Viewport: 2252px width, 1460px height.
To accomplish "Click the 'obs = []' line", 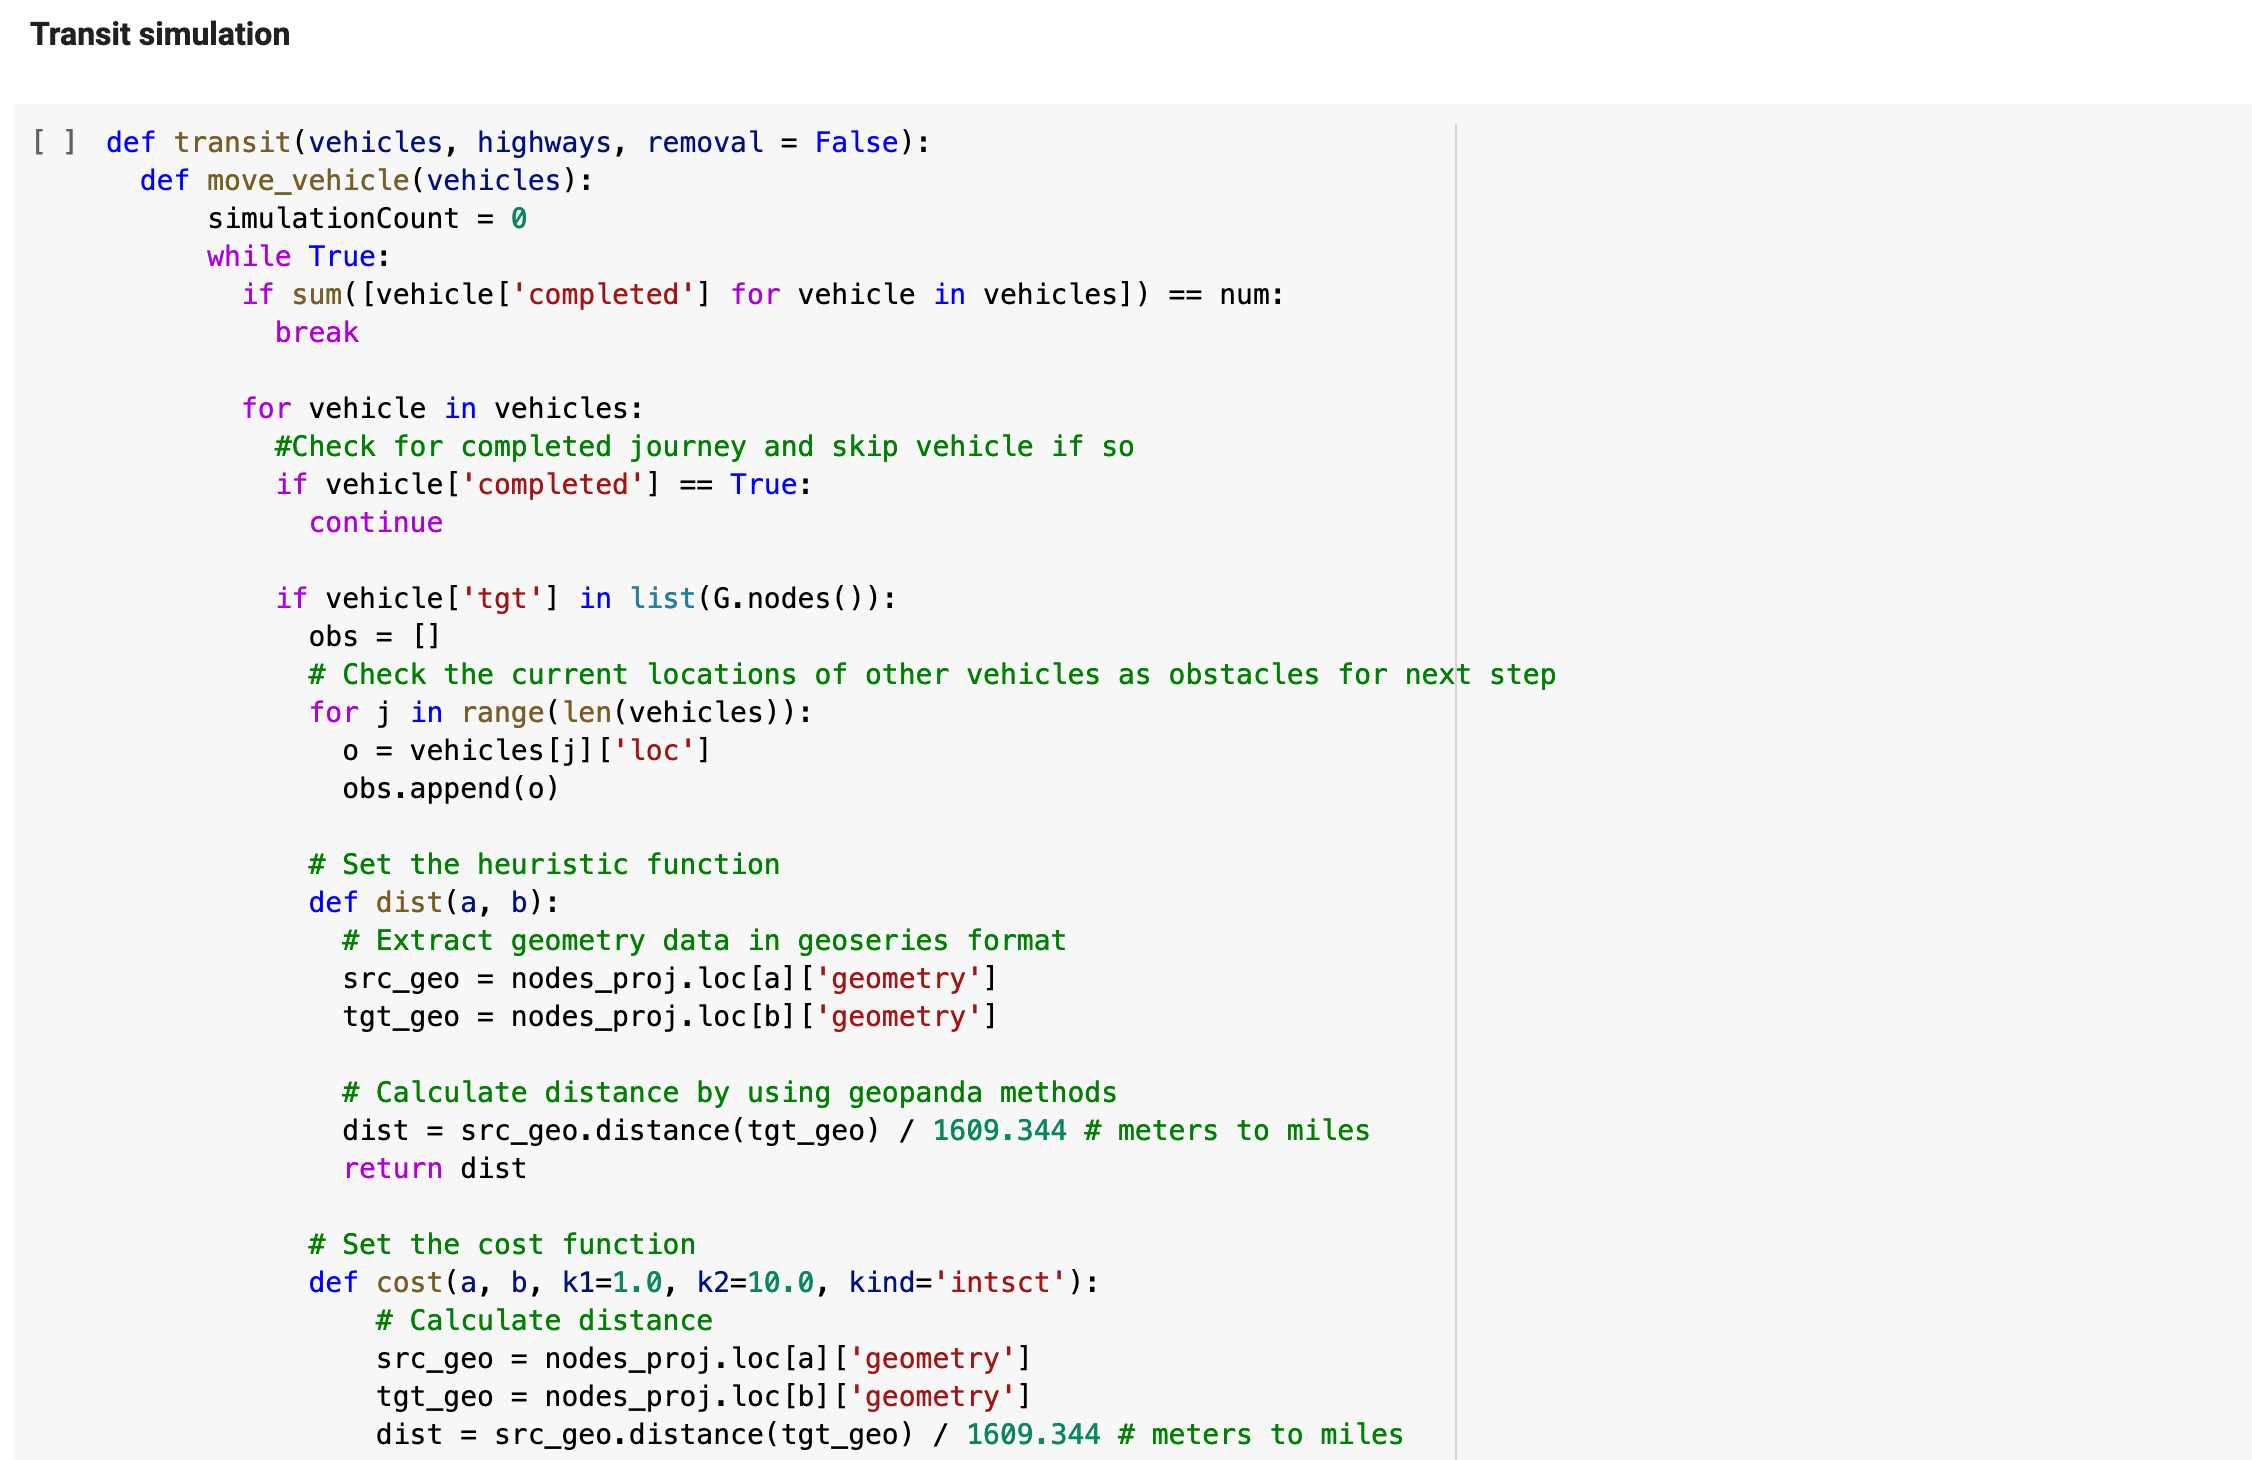I will [375, 636].
